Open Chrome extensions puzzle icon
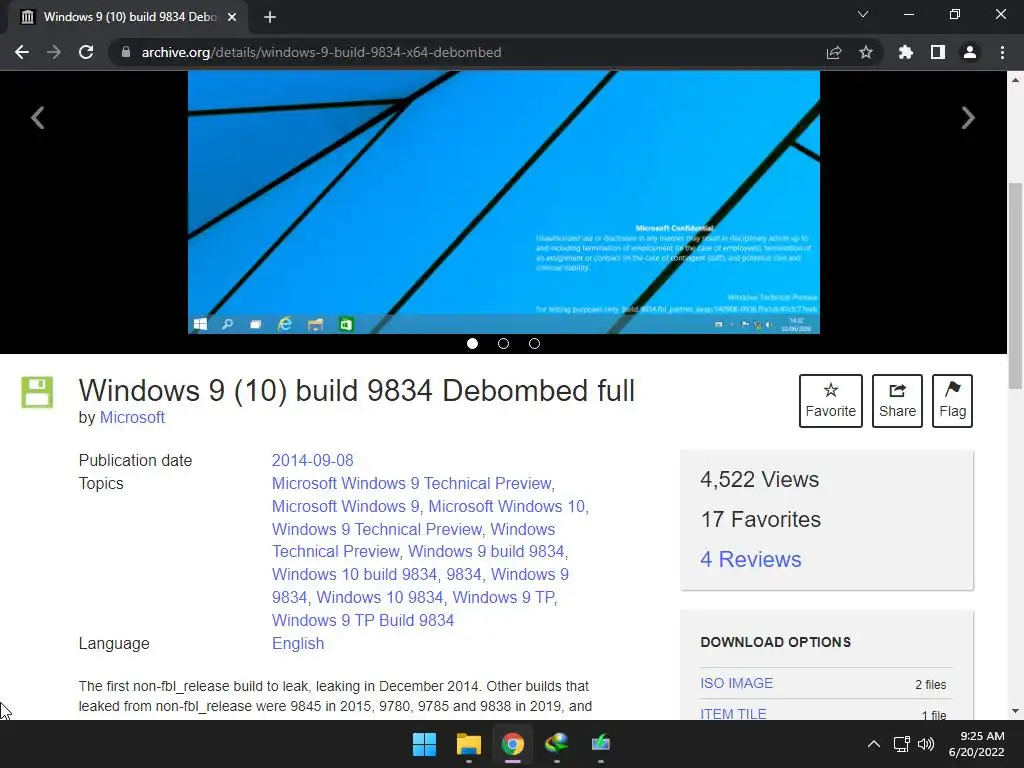This screenshot has width=1024, height=768. [x=906, y=52]
